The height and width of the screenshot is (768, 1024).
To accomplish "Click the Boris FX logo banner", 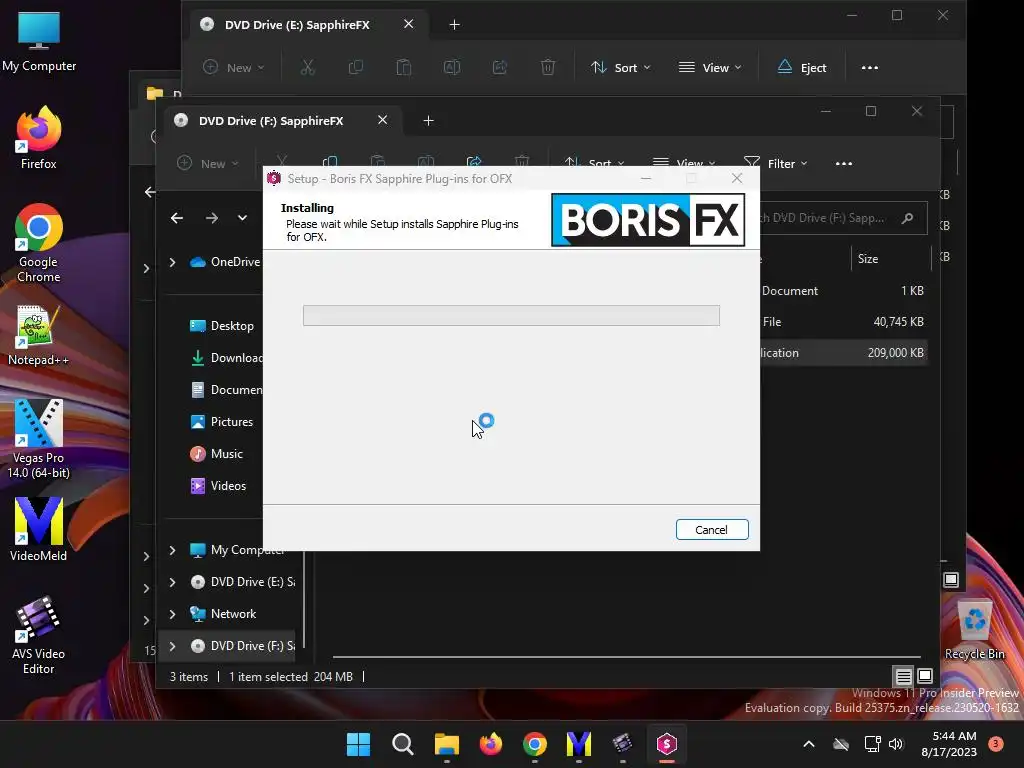I will coord(648,220).
